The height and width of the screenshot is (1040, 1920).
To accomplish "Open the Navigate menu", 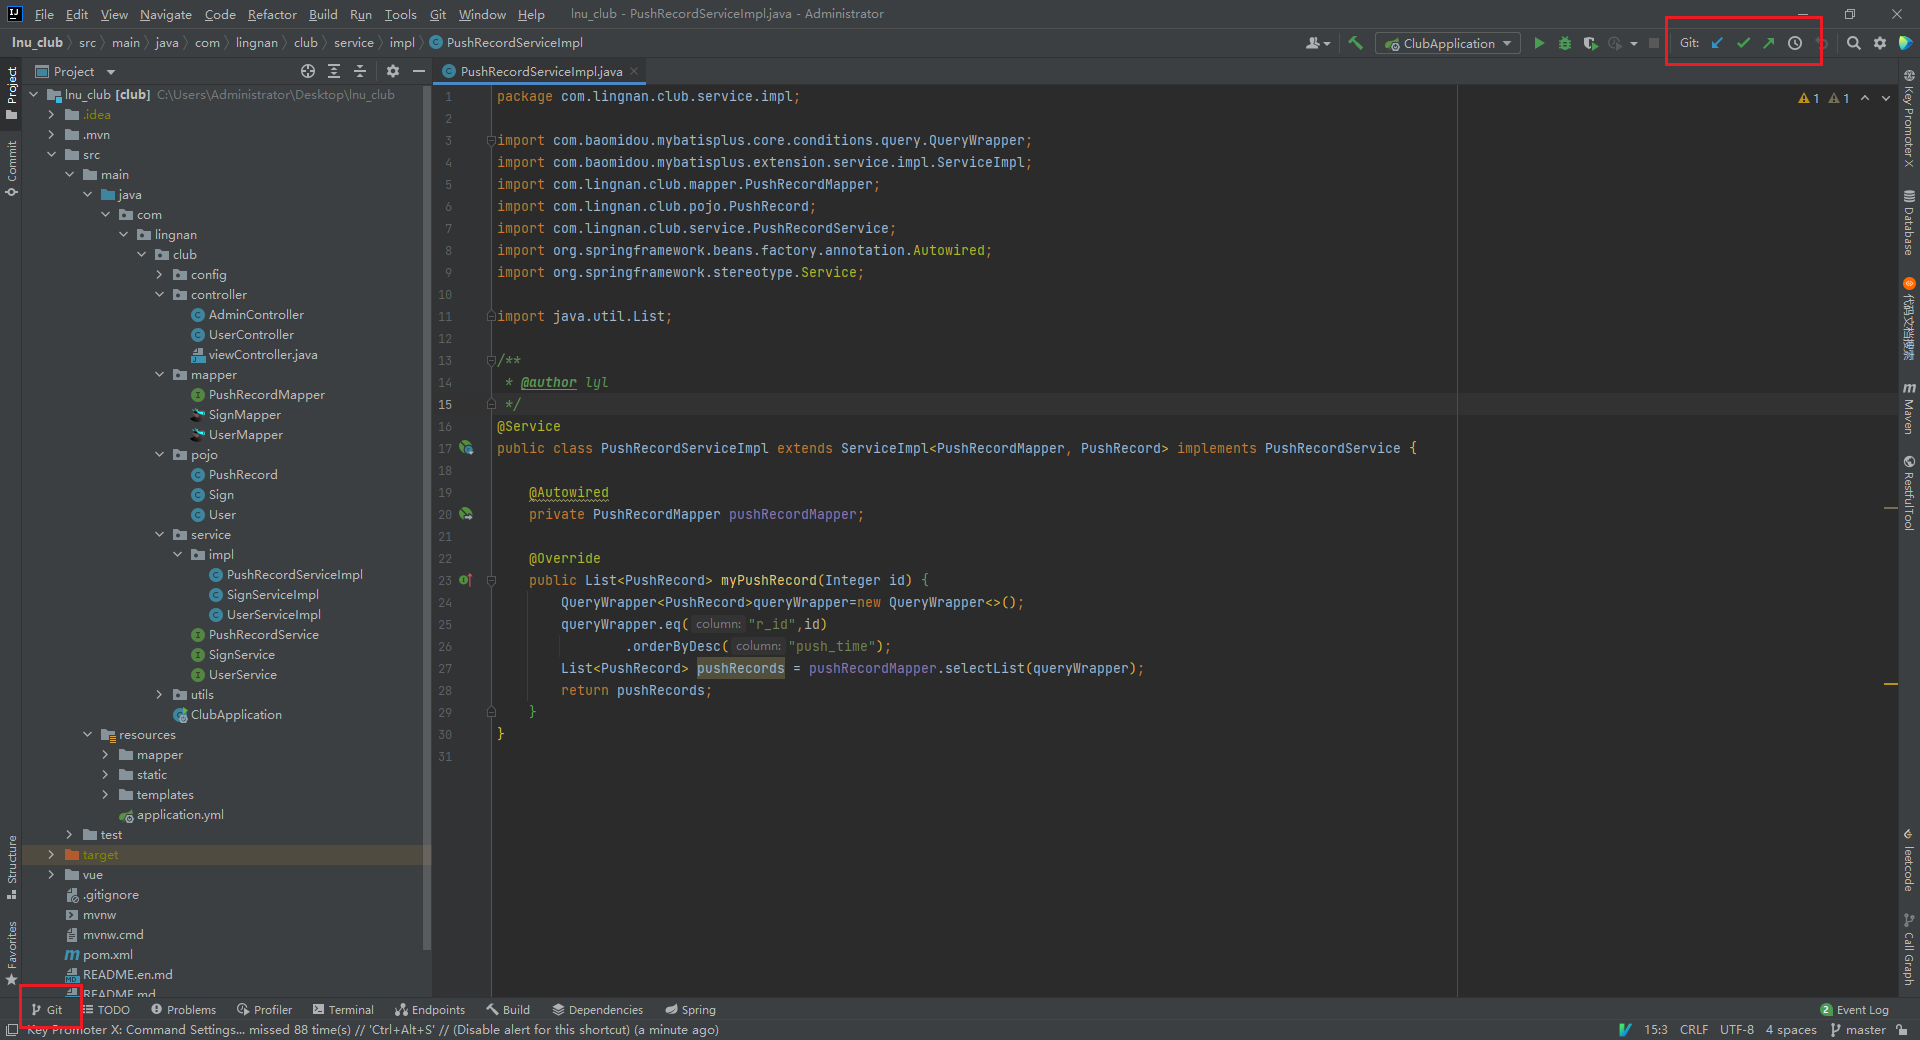I will point(165,14).
